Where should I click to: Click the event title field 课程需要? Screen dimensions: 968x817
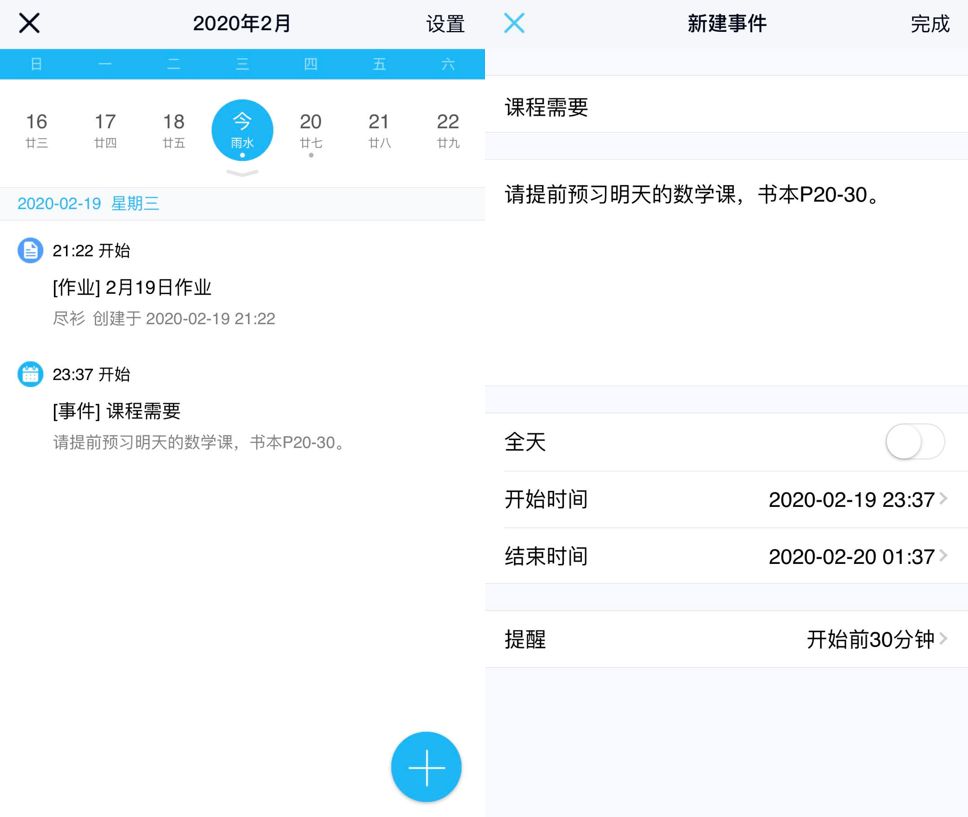(x=726, y=108)
